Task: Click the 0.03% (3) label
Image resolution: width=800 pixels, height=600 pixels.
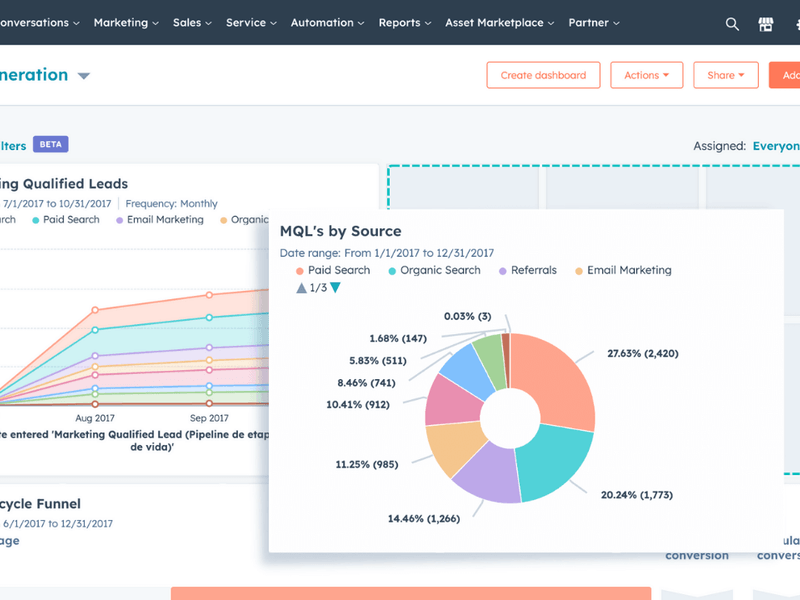Action: click(x=467, y=316)
